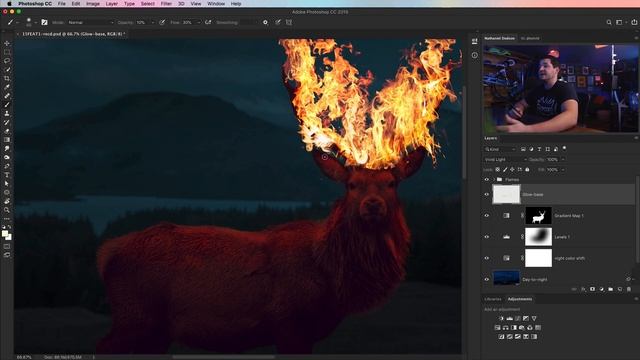The height and width of the screenshot is (360, 640).
Task: Open the layer filter Kind dropdown
Action: click(500, 149)
